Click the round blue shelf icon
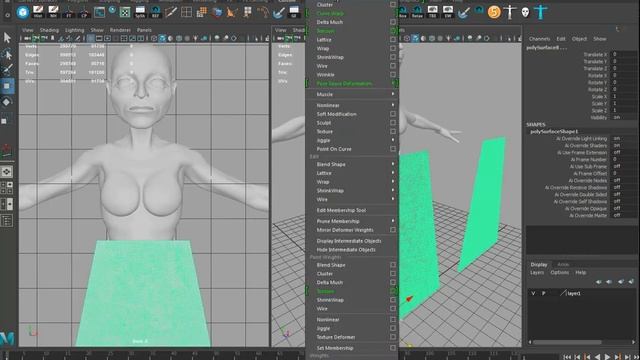Viewport: 640px width, 360px height. [x=23, y=12]
